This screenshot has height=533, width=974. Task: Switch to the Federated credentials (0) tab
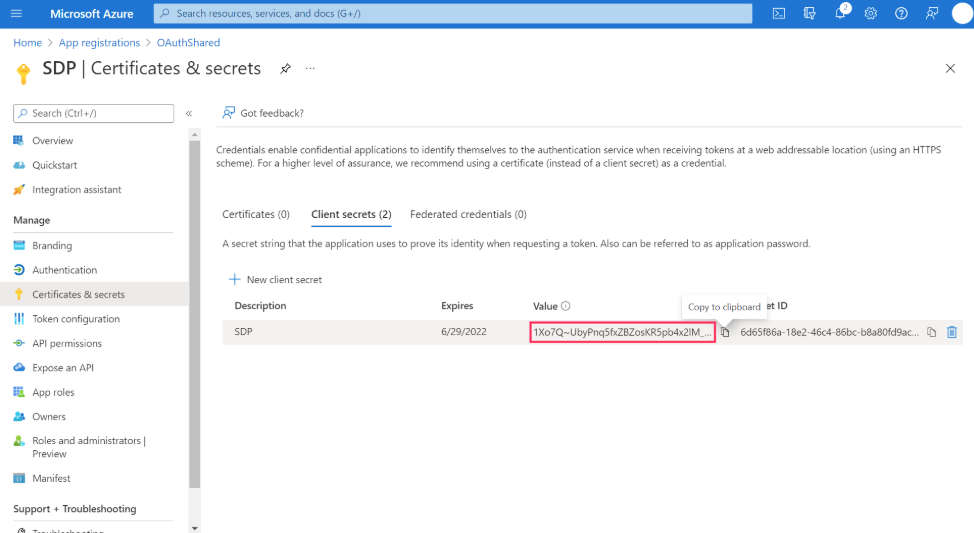click(x=468, y=214)
